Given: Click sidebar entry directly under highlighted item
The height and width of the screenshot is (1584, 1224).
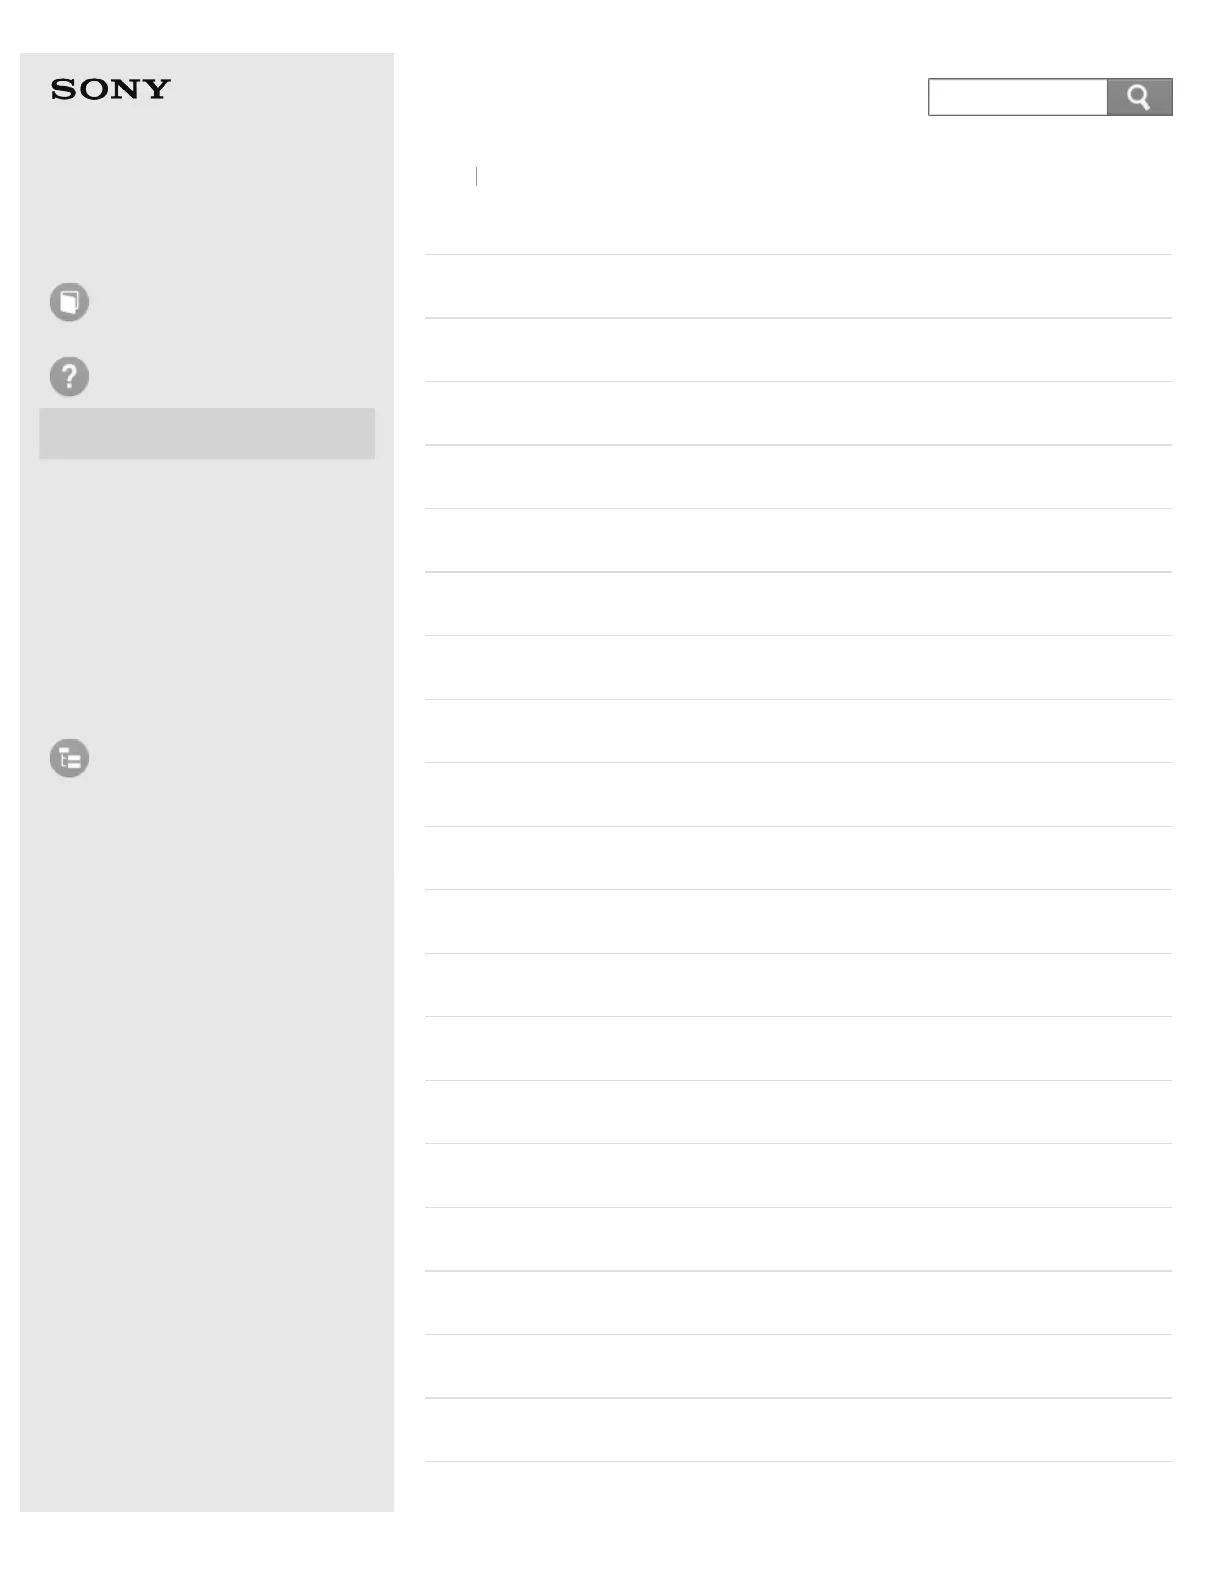Looking at the screenshot, I should (207, 484).
